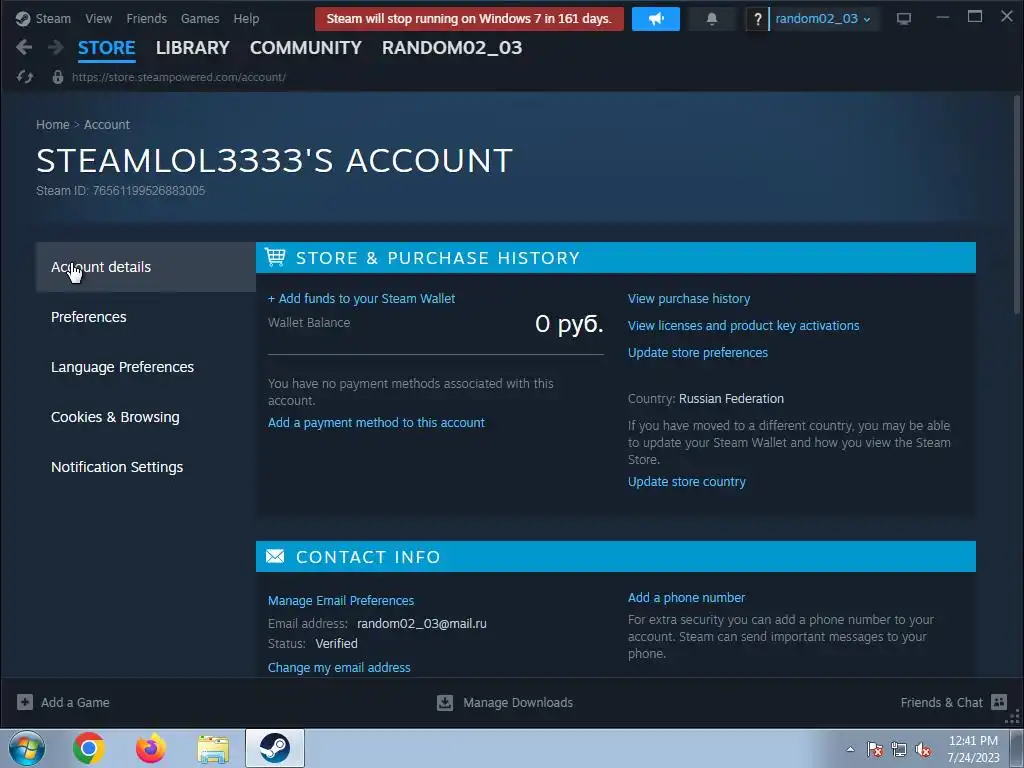This screenshot has width=1024, height=768.
Task: Click the padlock secure site icon
Action: tap(57, 77)
